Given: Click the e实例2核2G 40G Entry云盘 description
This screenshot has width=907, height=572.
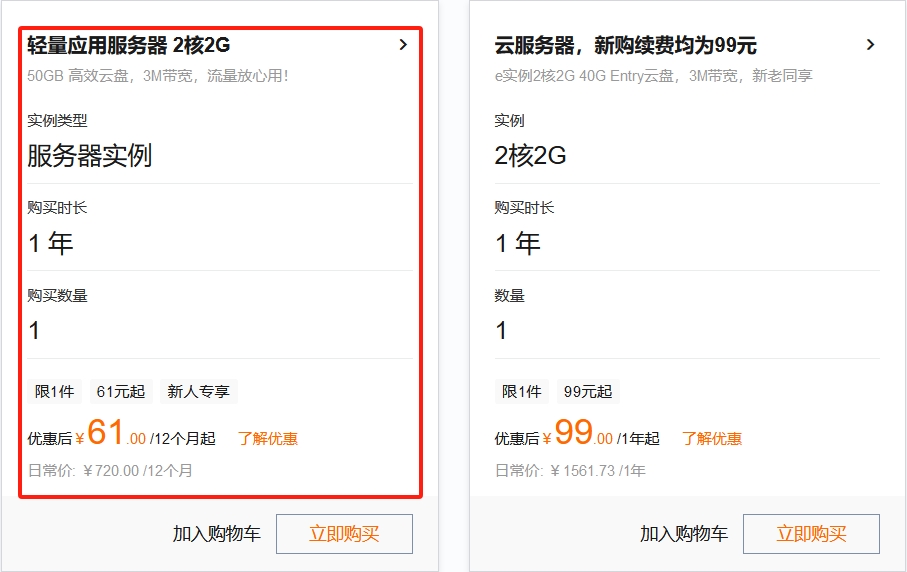Looking at the screenshot, I should [654, 76].
